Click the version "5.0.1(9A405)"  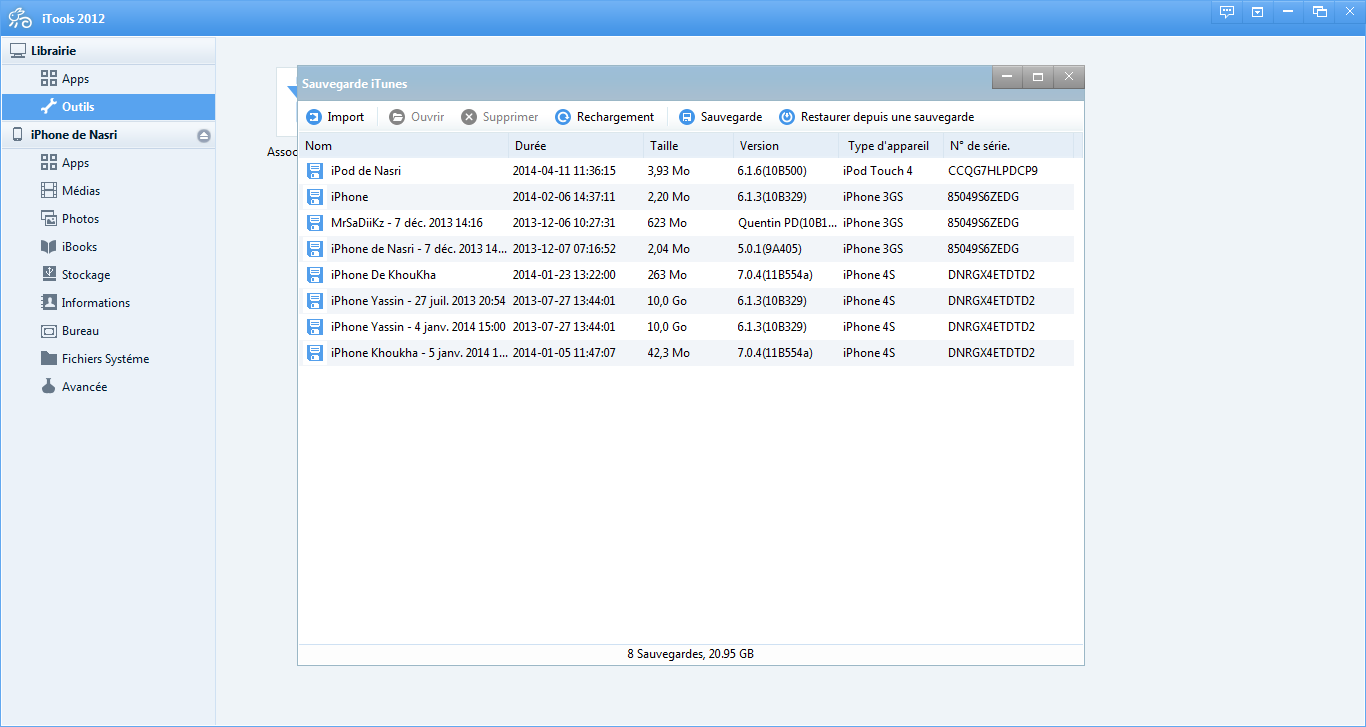769,249
